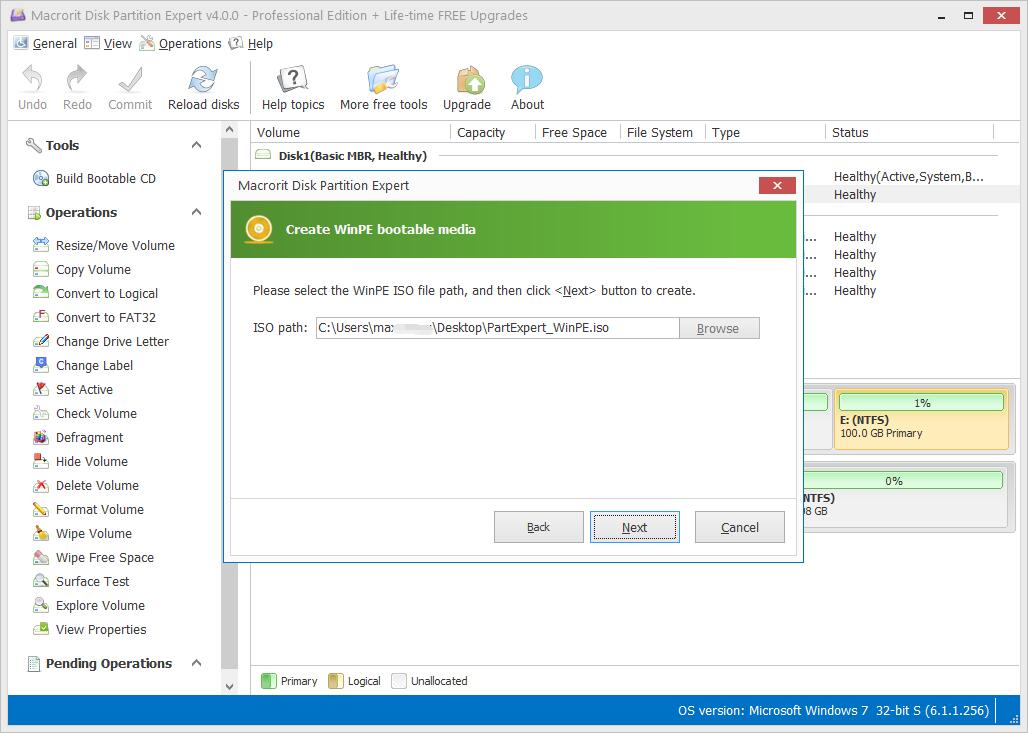Click inside the ISO path field
Viewport: 1028px width, 733px height.
[x=495, y=327]
